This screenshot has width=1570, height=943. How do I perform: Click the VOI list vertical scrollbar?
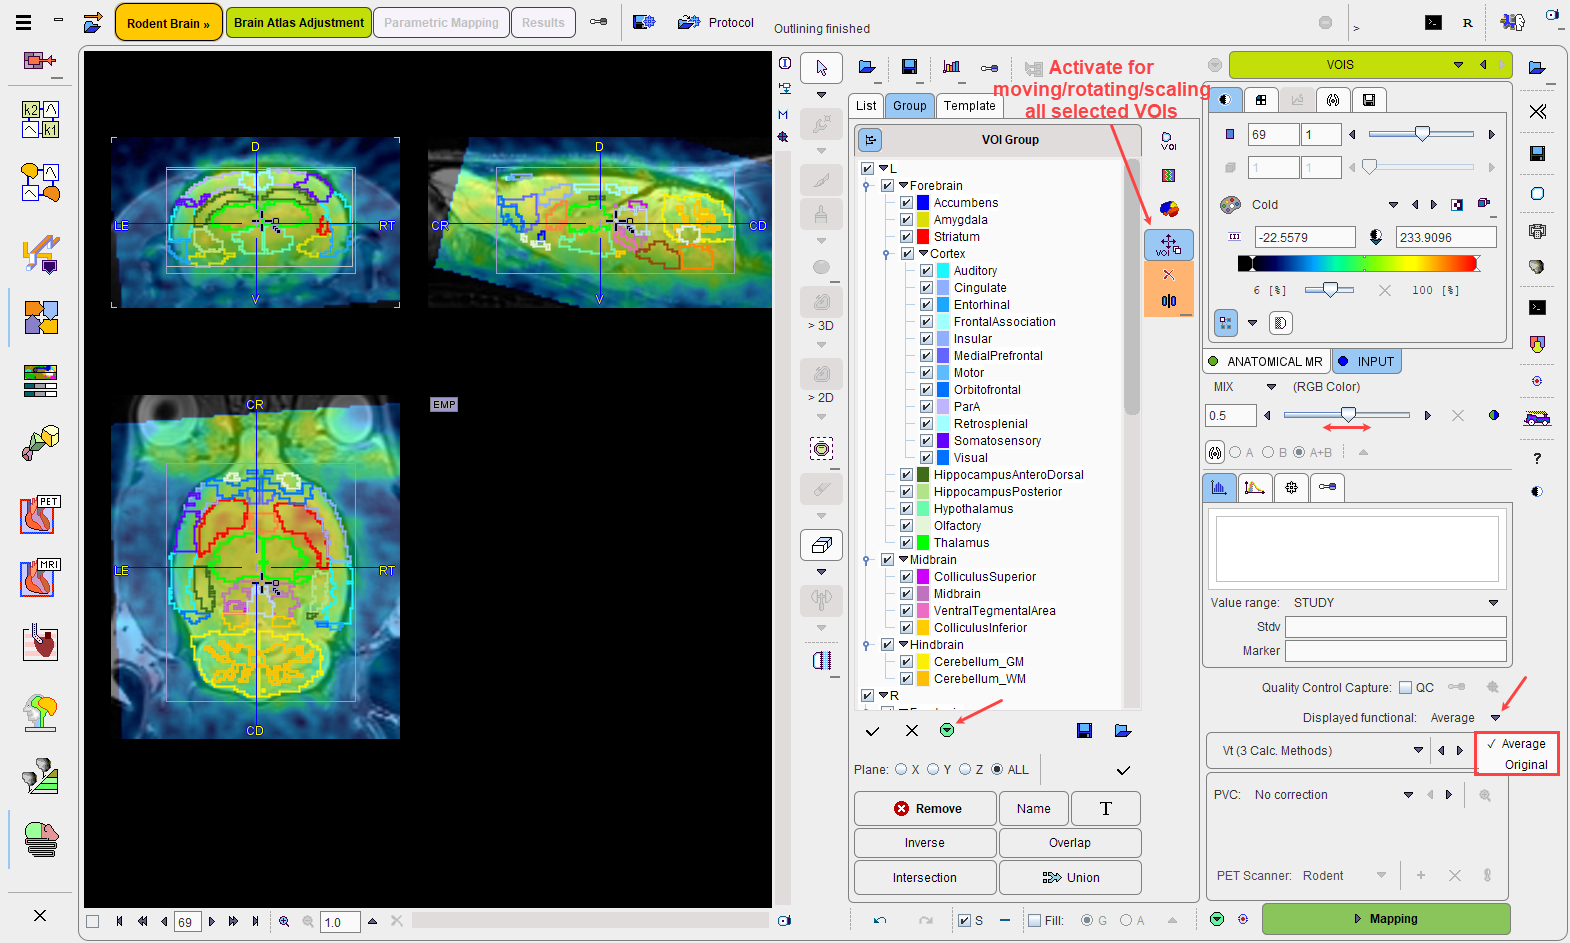(x=1131, y=285)
